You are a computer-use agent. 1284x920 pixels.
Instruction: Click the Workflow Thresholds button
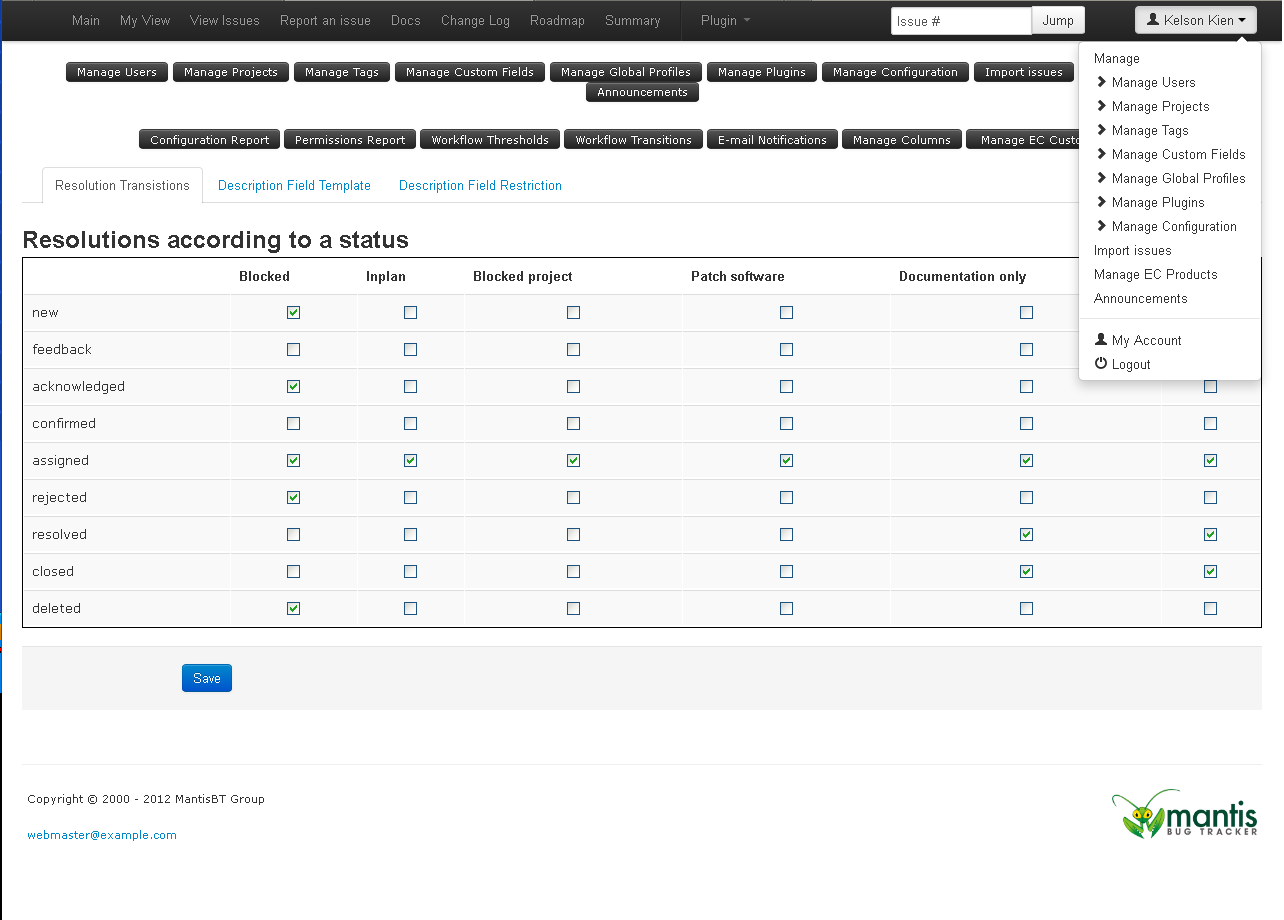(x=490, y=140)
